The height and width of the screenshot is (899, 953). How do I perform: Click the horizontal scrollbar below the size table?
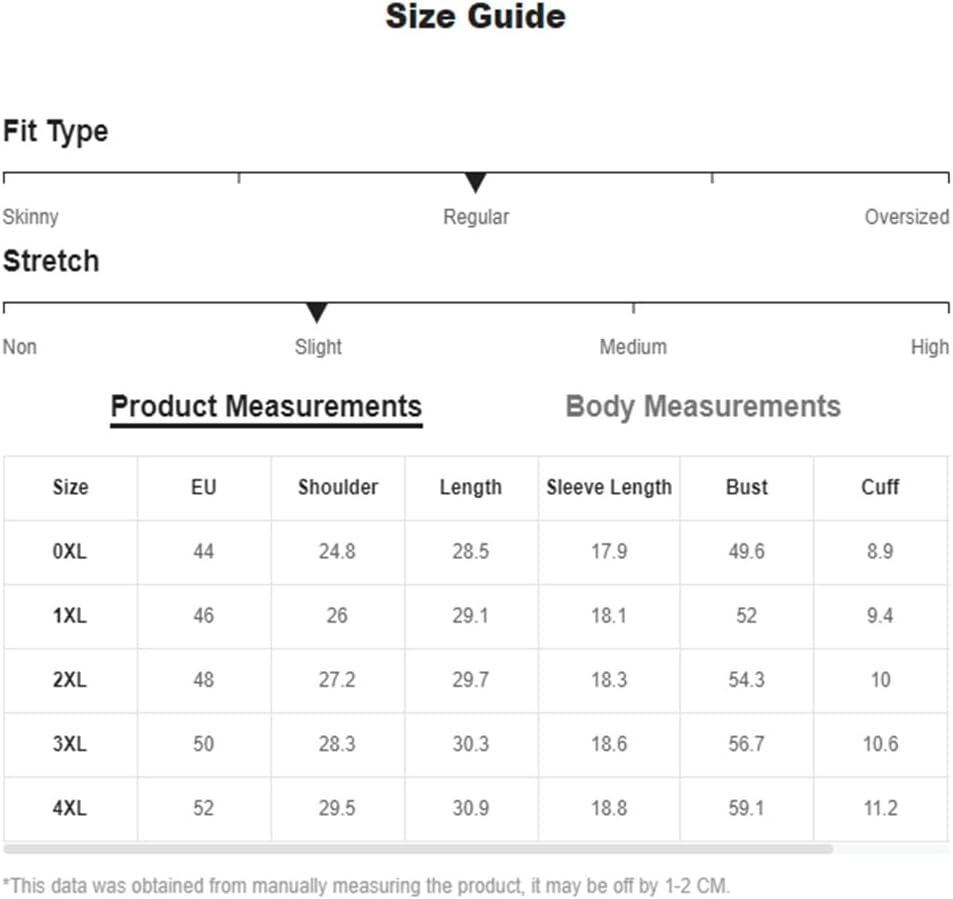(x=418, y=849)
